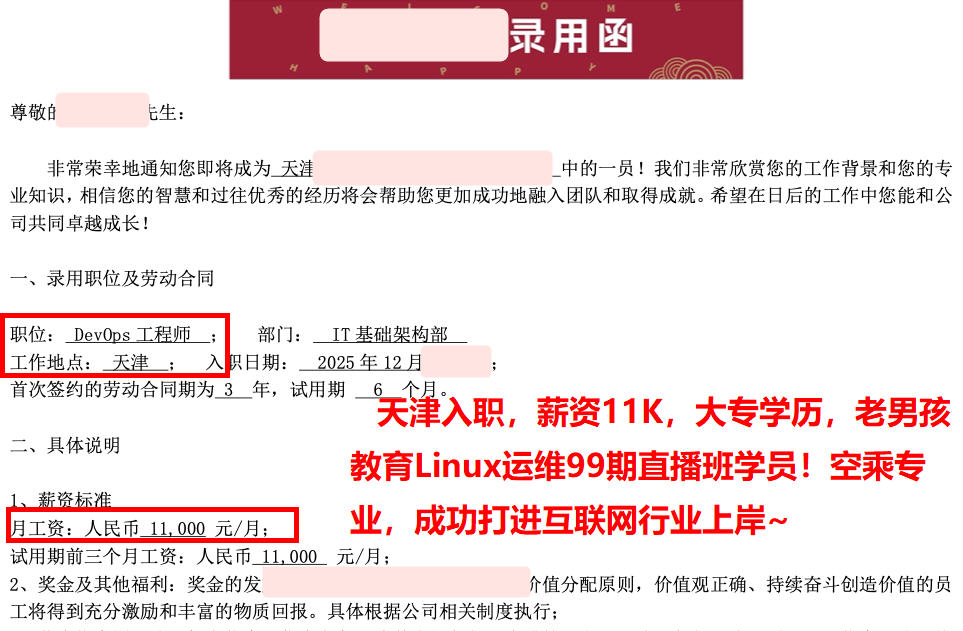Click the 薪资标准 subheading
The image size is (963, 631).
pyautogui.click(x=61, y=500)
